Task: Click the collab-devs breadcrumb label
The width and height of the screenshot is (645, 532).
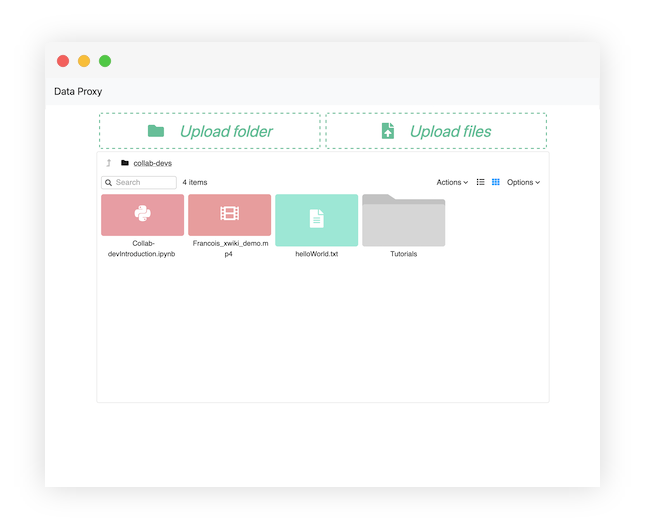Action: click(x=153, y=163)
